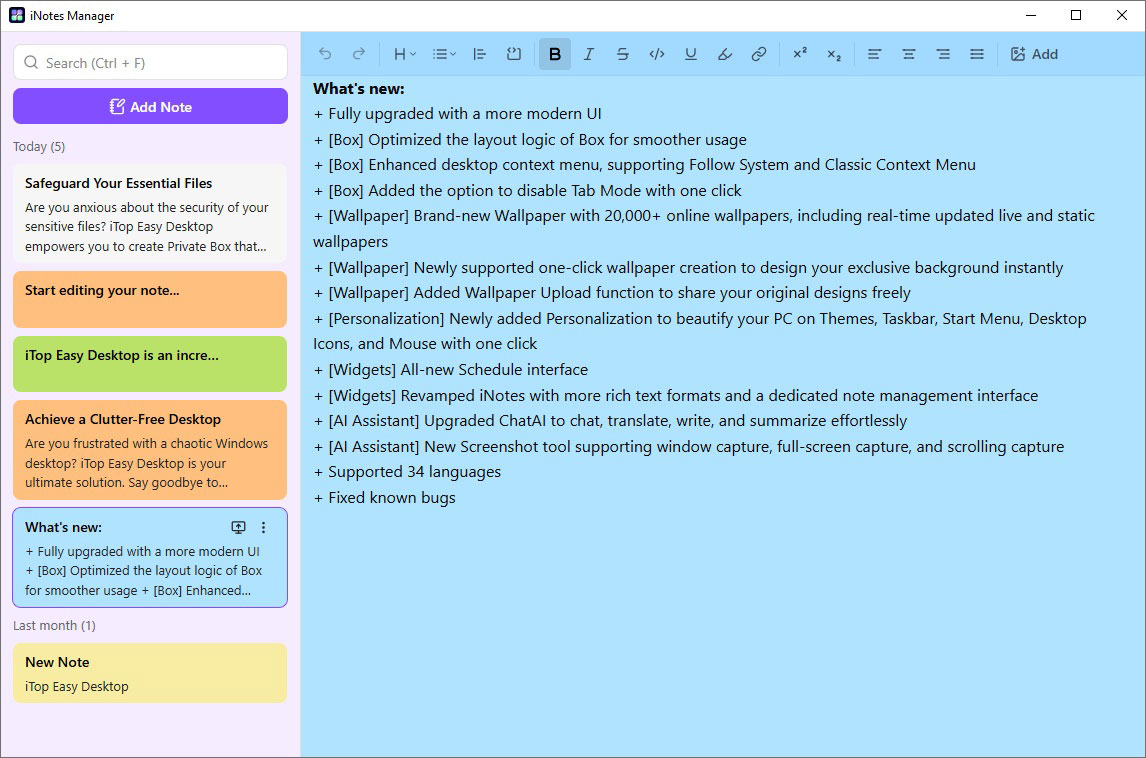Select the Safeguard Your Essential Files note
Viewport: 1146px width, 758px height.
149,213
